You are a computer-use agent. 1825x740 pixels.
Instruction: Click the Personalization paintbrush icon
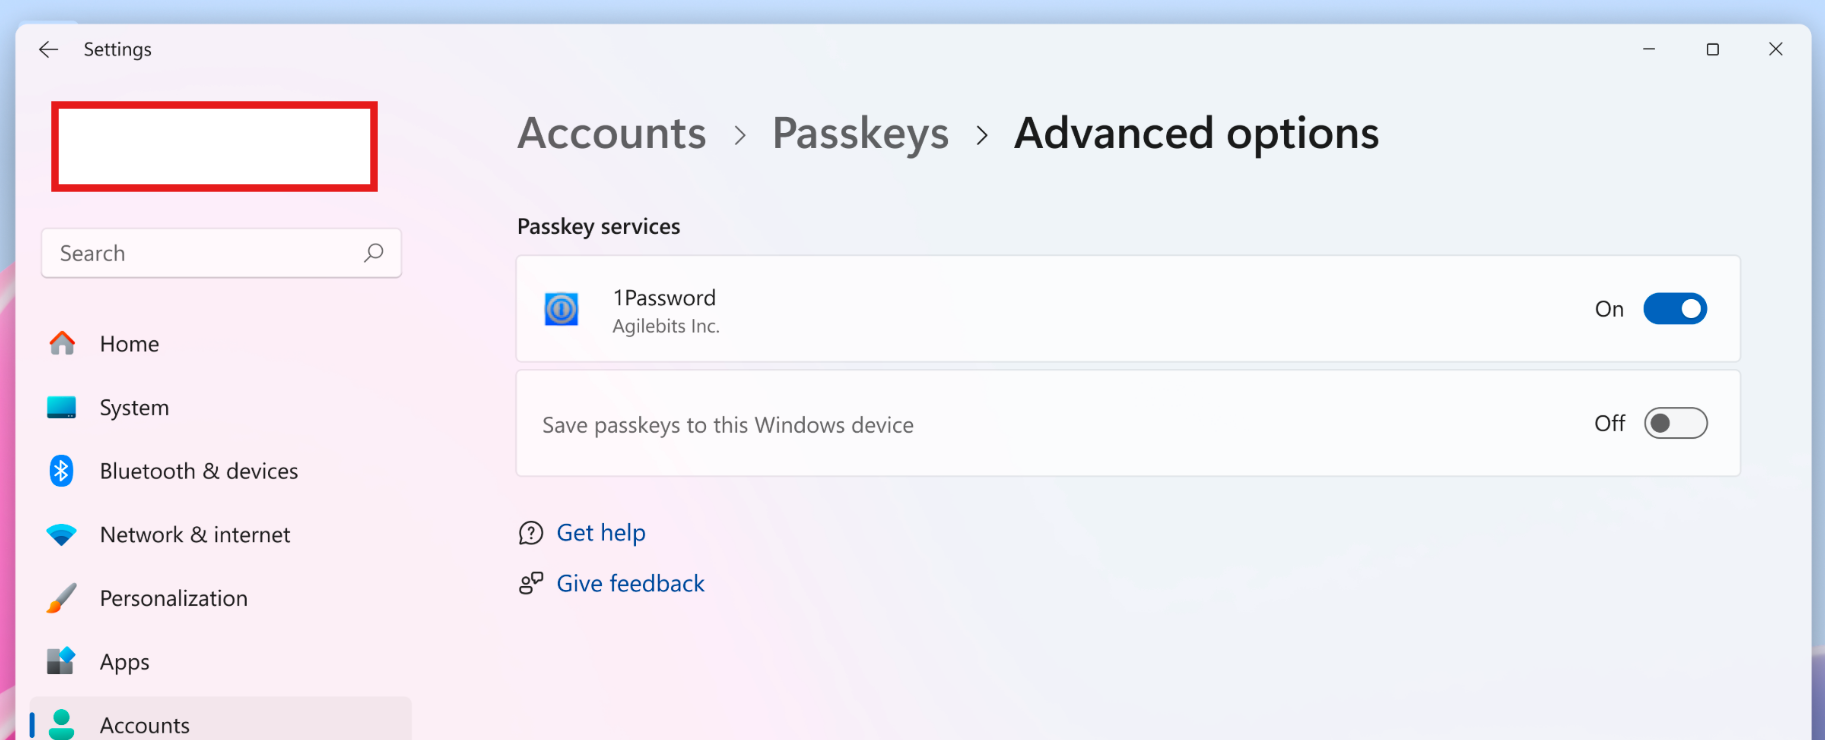click(x=62, y=598)
